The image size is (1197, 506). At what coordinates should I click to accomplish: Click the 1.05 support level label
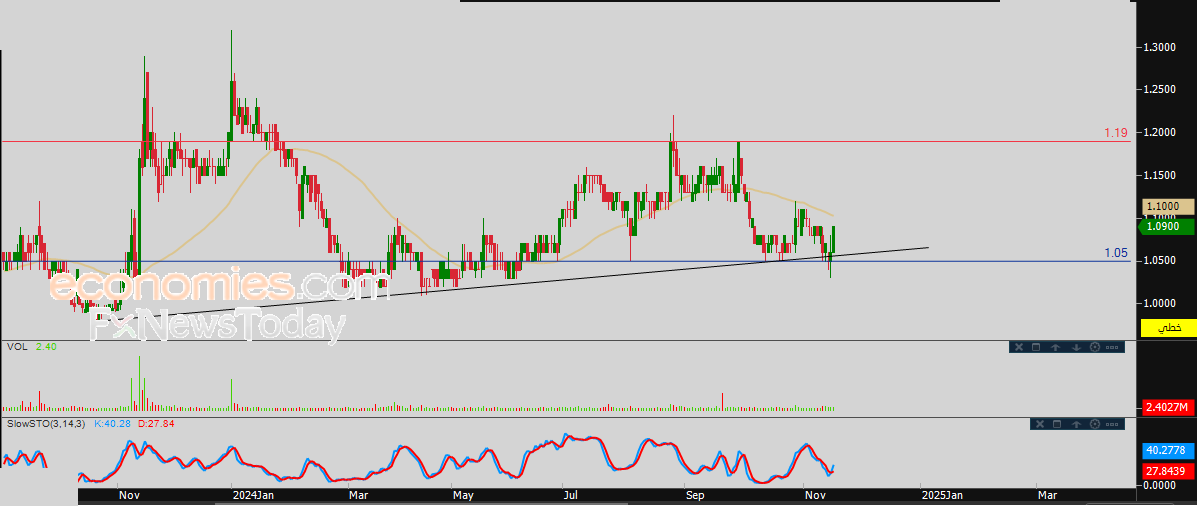pyautogui.click(x=1116, y=253)
